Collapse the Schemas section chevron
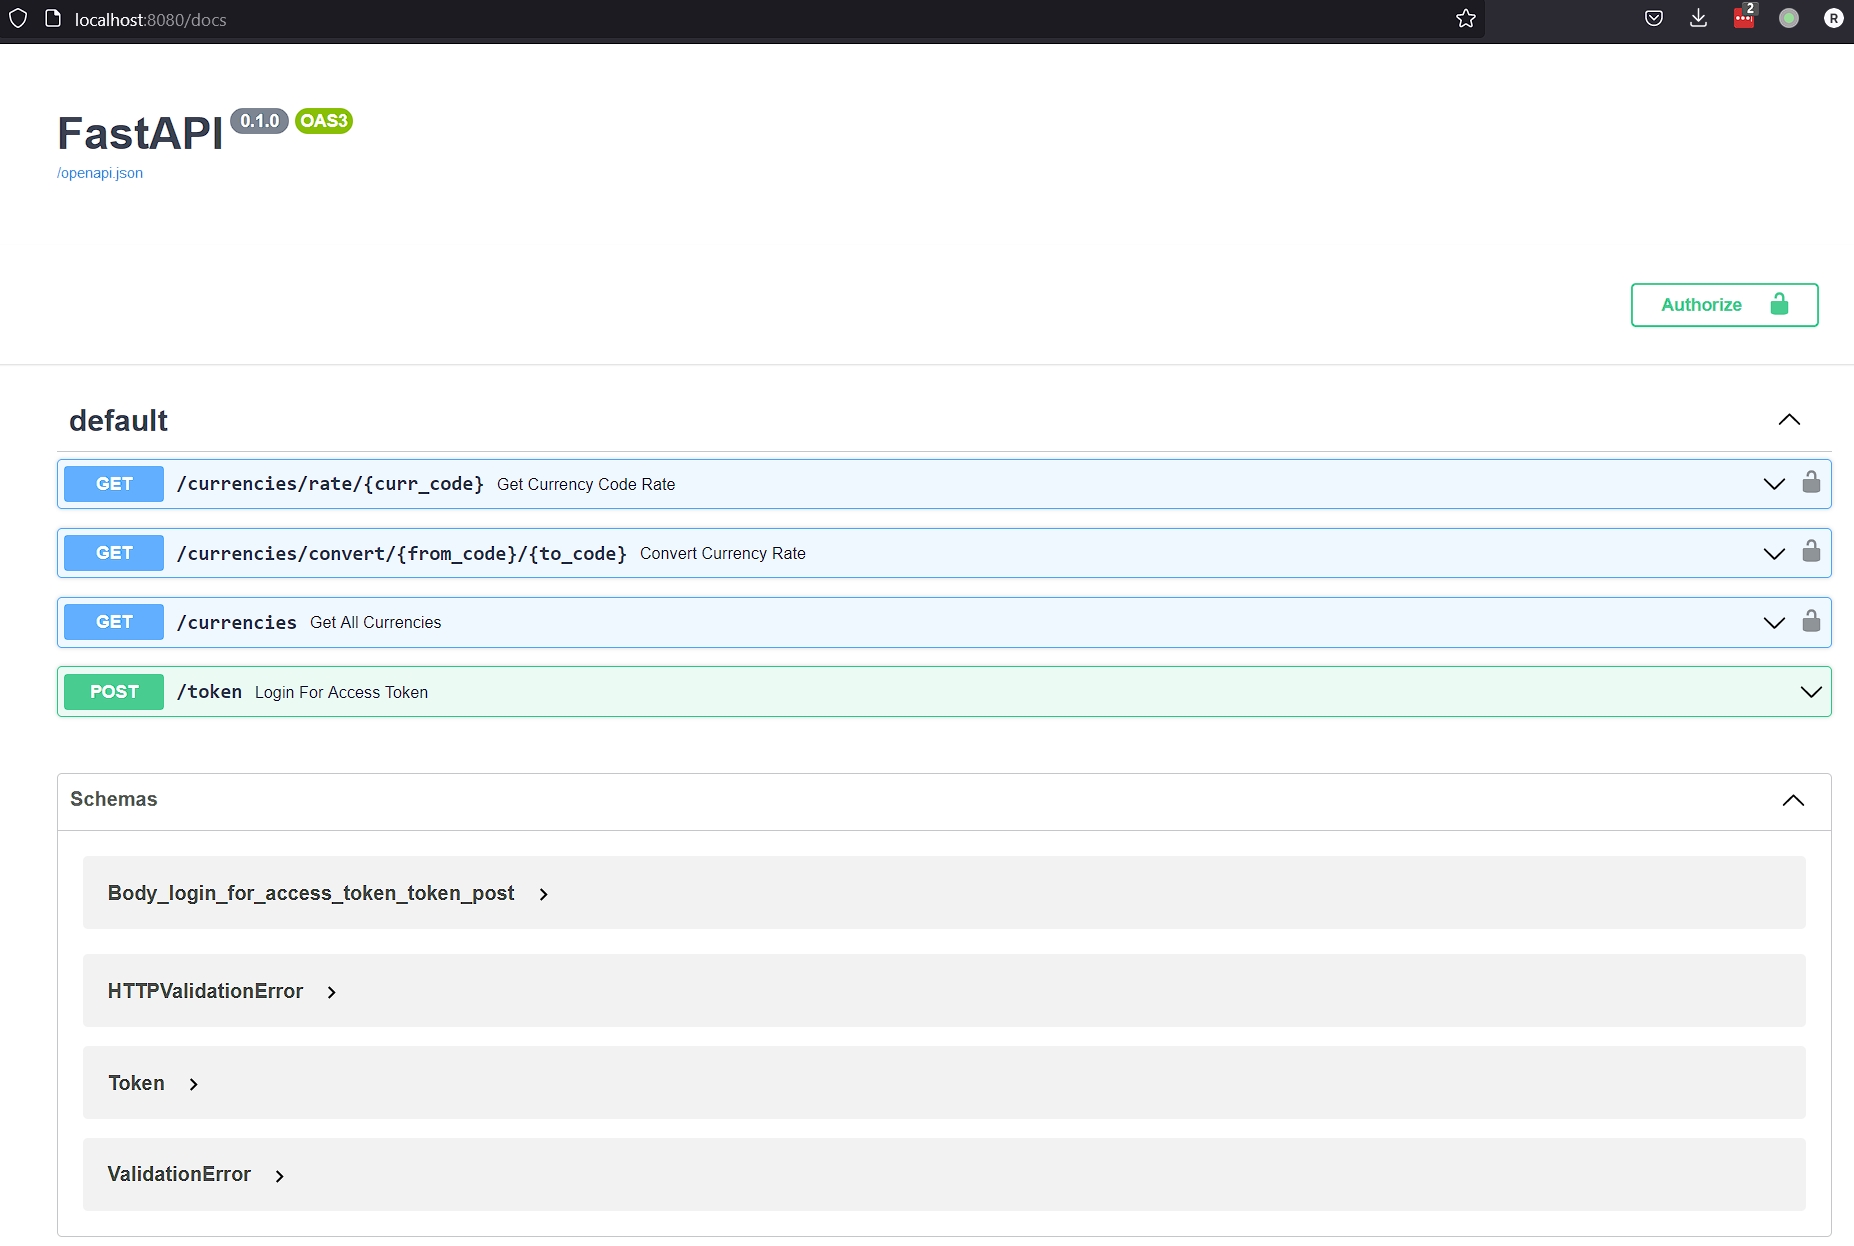 (x=1793, y=800)
